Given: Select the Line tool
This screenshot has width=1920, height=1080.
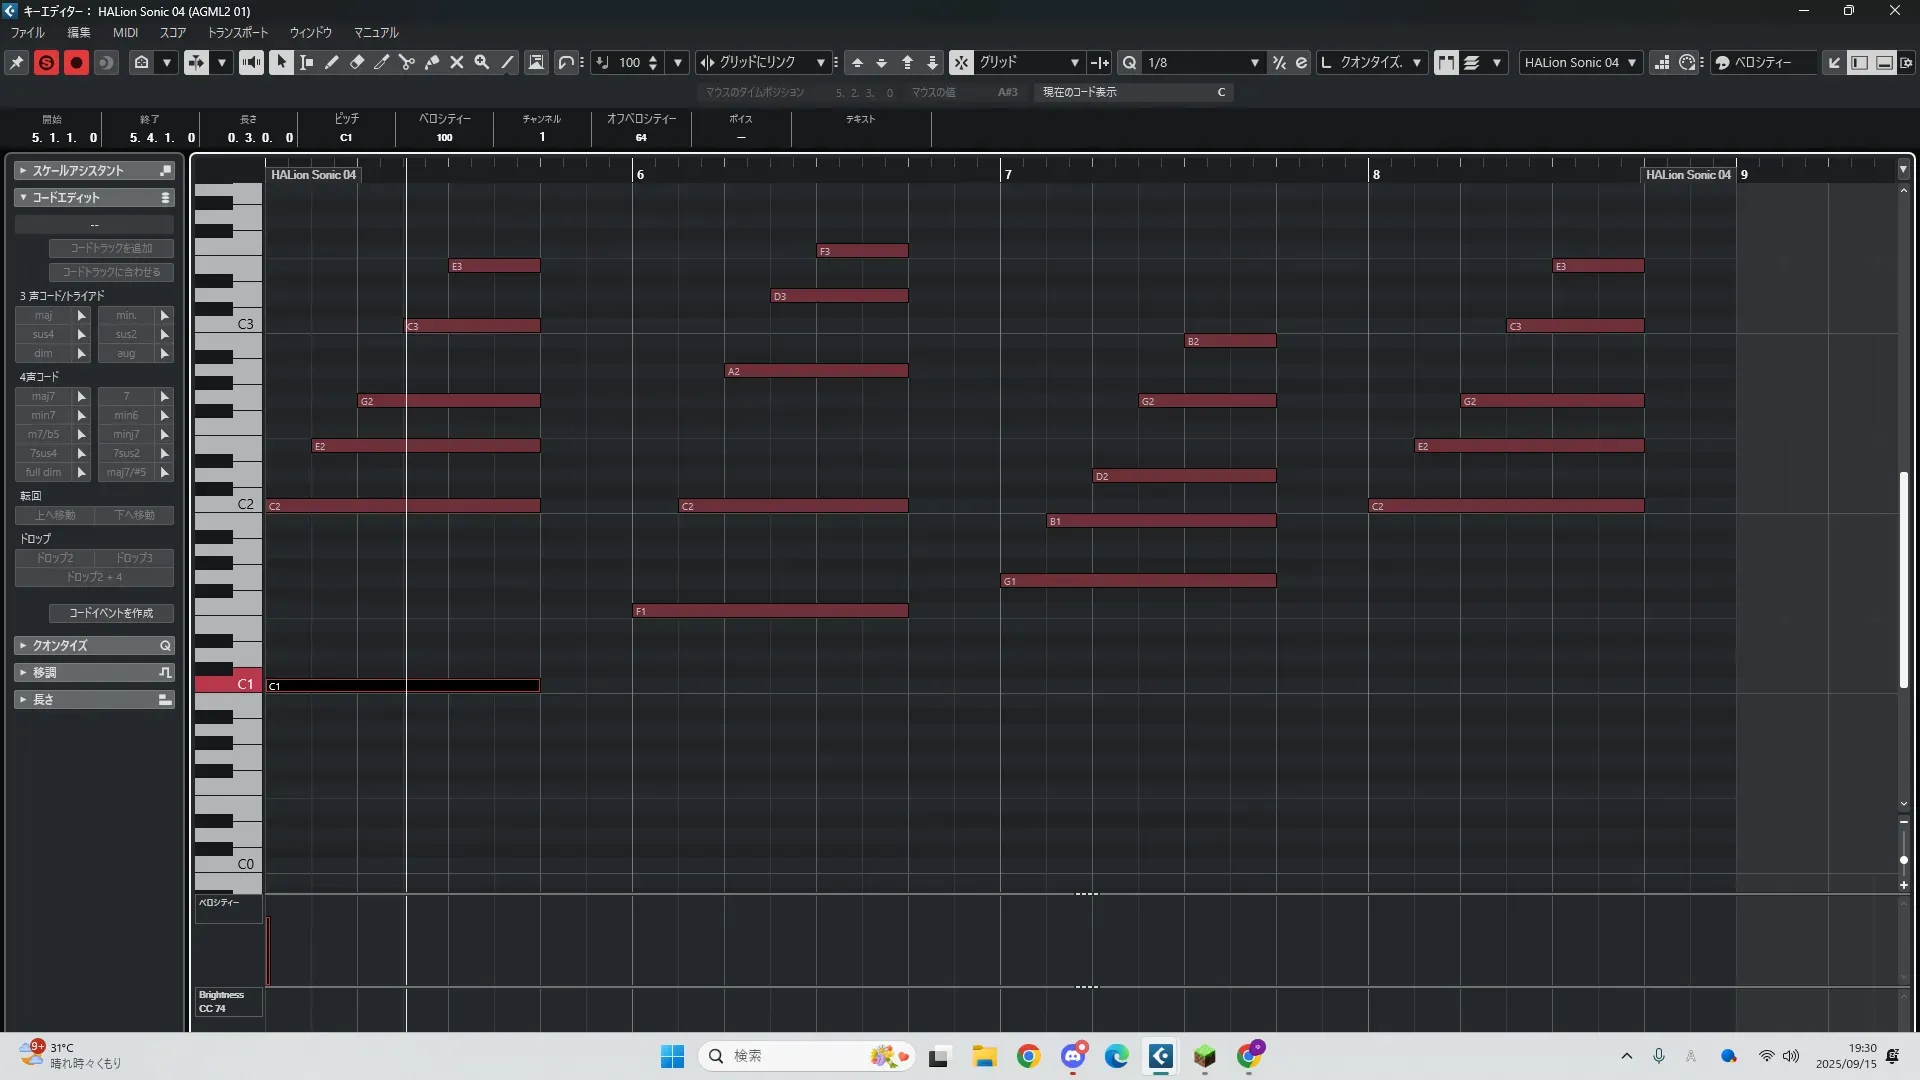Looking at the screenshot, I should pos(507,62).
